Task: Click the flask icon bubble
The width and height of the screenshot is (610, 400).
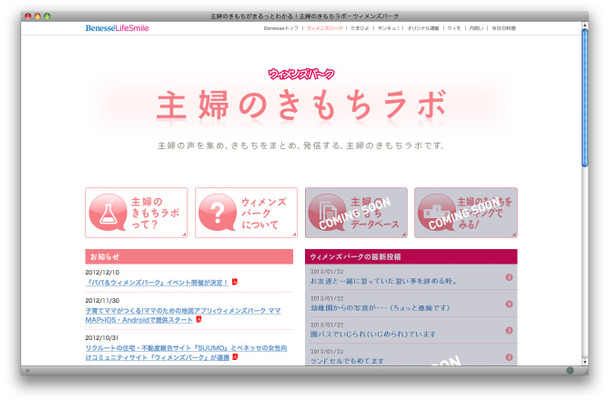Action: point(108,212)
